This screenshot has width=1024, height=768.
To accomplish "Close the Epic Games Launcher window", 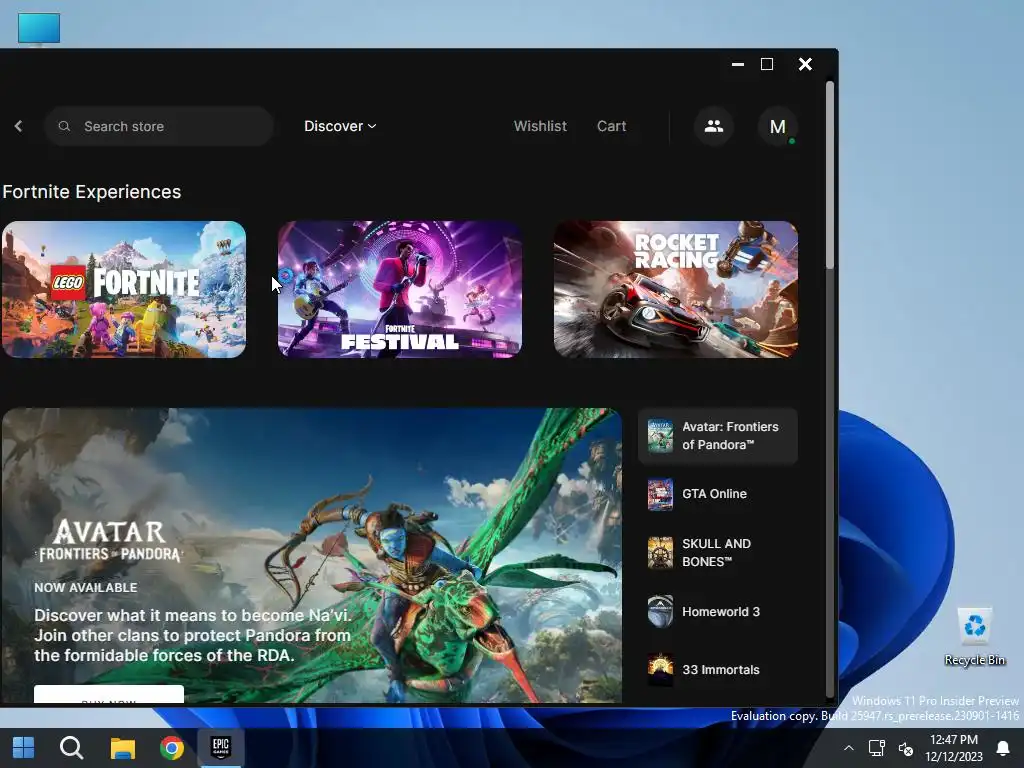I will [805, 64].
